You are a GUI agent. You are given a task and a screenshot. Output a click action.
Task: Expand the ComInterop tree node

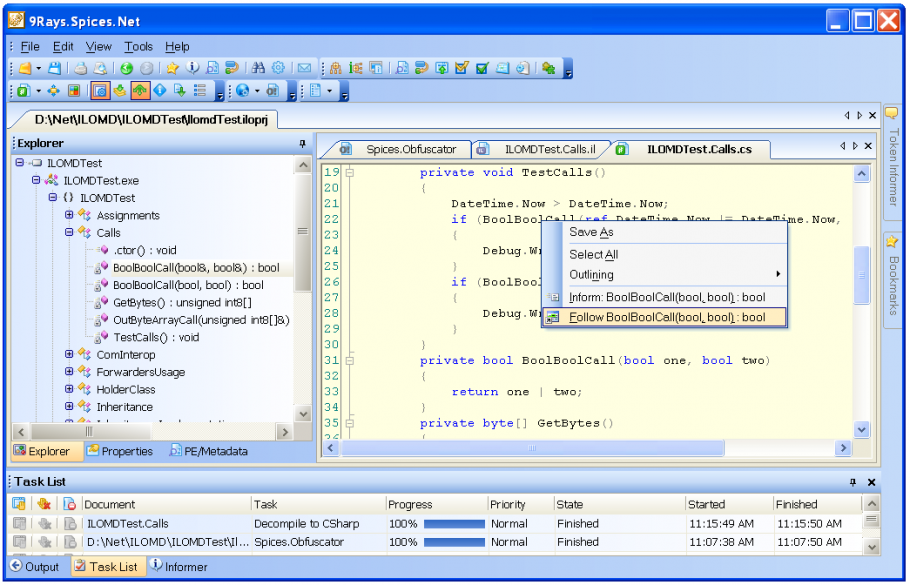(69, 354)
